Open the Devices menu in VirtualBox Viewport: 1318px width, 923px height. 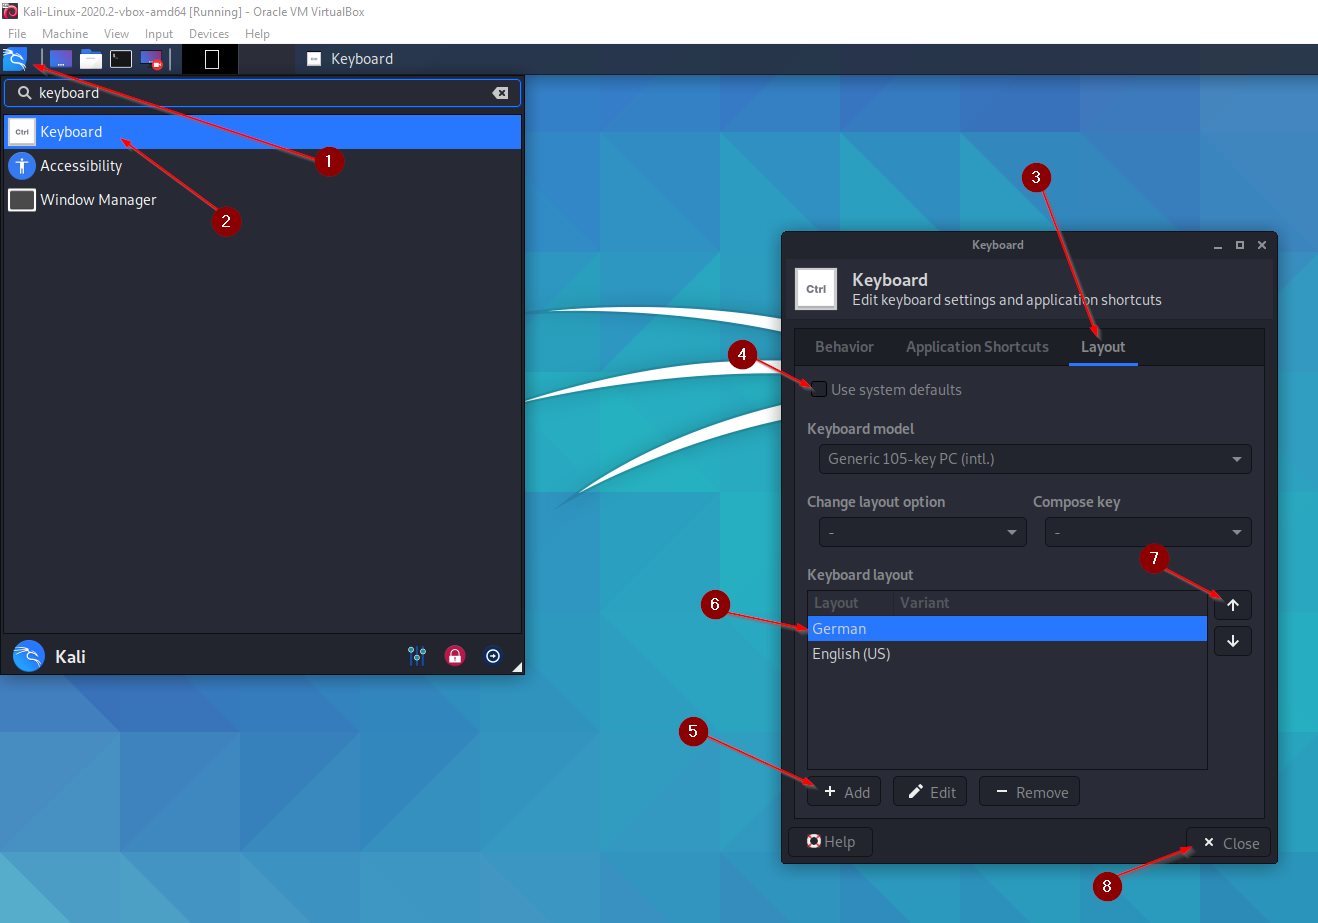coord(209,33)
